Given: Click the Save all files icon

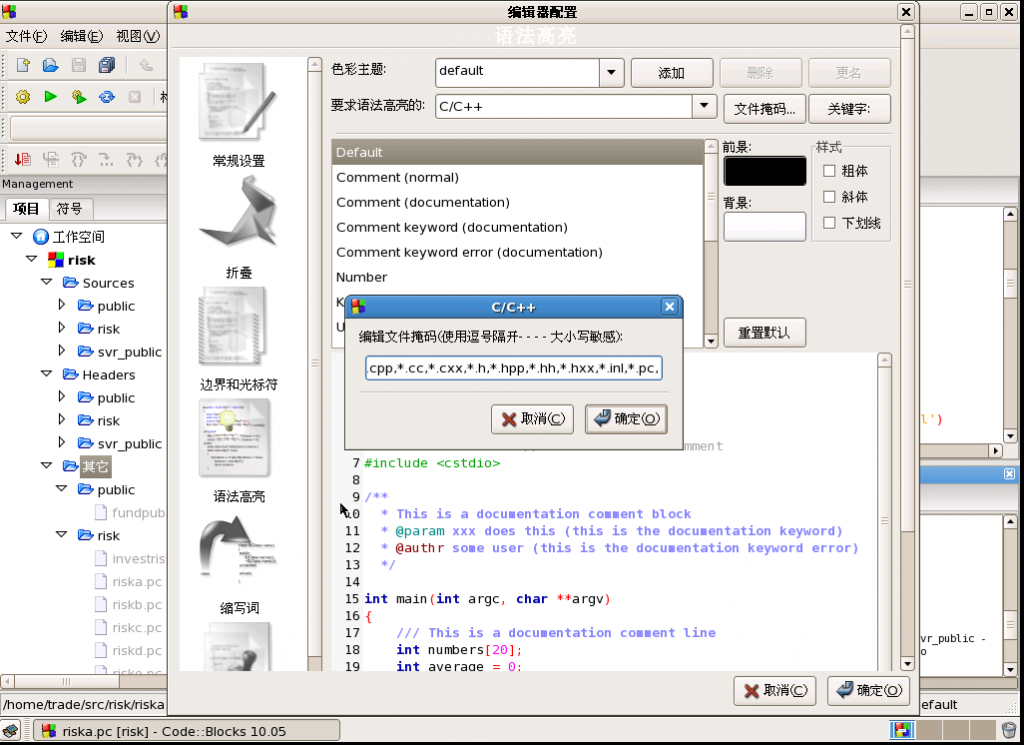Looking at the screenshot, I should 106,66.
